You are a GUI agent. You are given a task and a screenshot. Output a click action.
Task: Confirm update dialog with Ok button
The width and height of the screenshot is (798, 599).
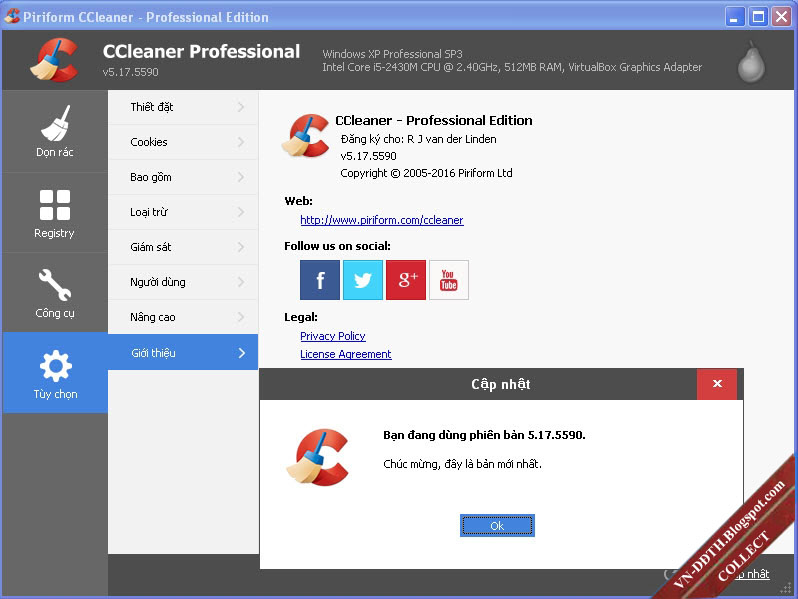[497, 525]
